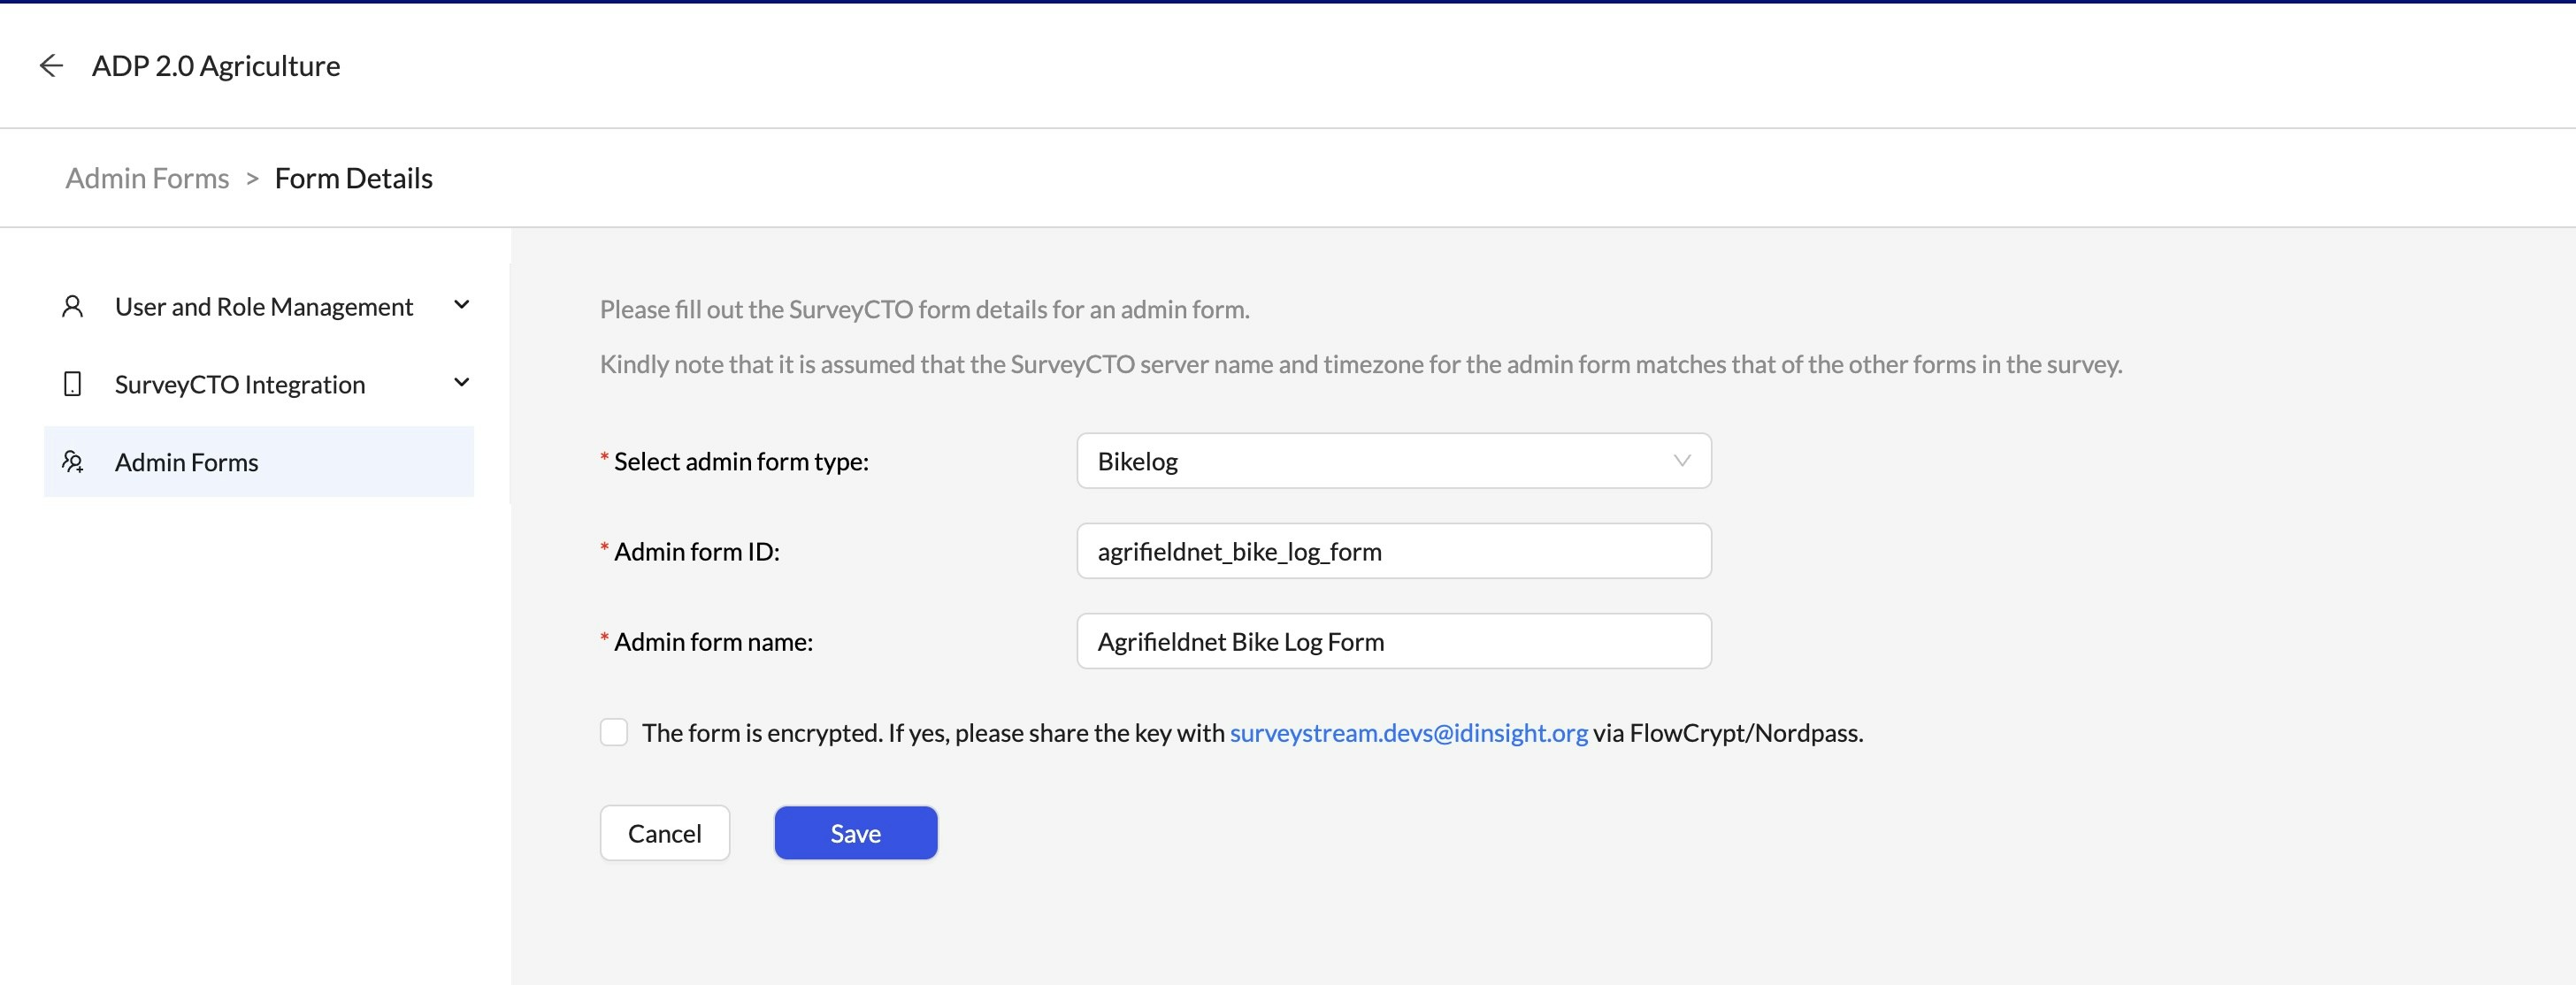Click the Admin Forms sidebar icon
Image resolution: width=2576 pixels, height=985 pixels.
click(x=72, y=462)
